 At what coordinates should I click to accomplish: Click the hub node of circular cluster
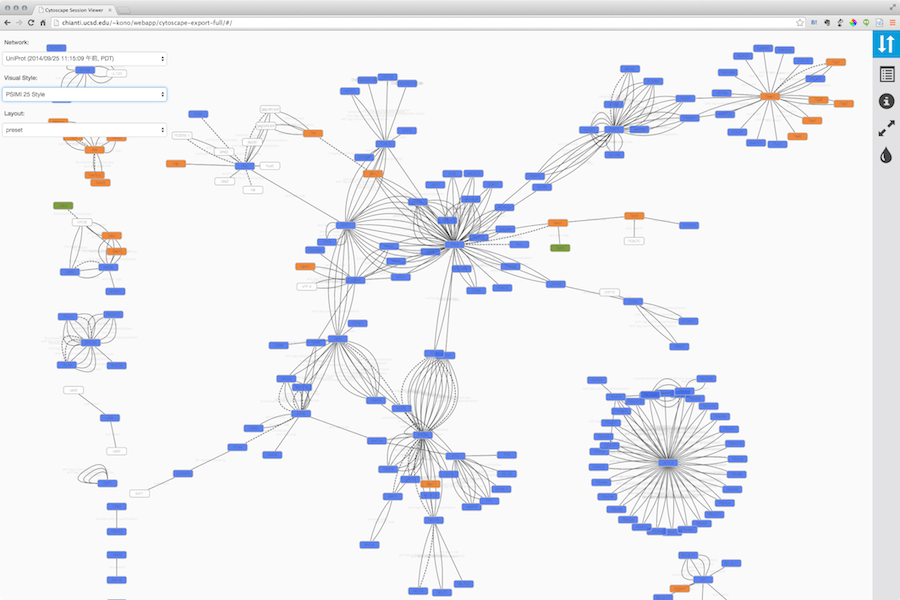click(667, 462)
